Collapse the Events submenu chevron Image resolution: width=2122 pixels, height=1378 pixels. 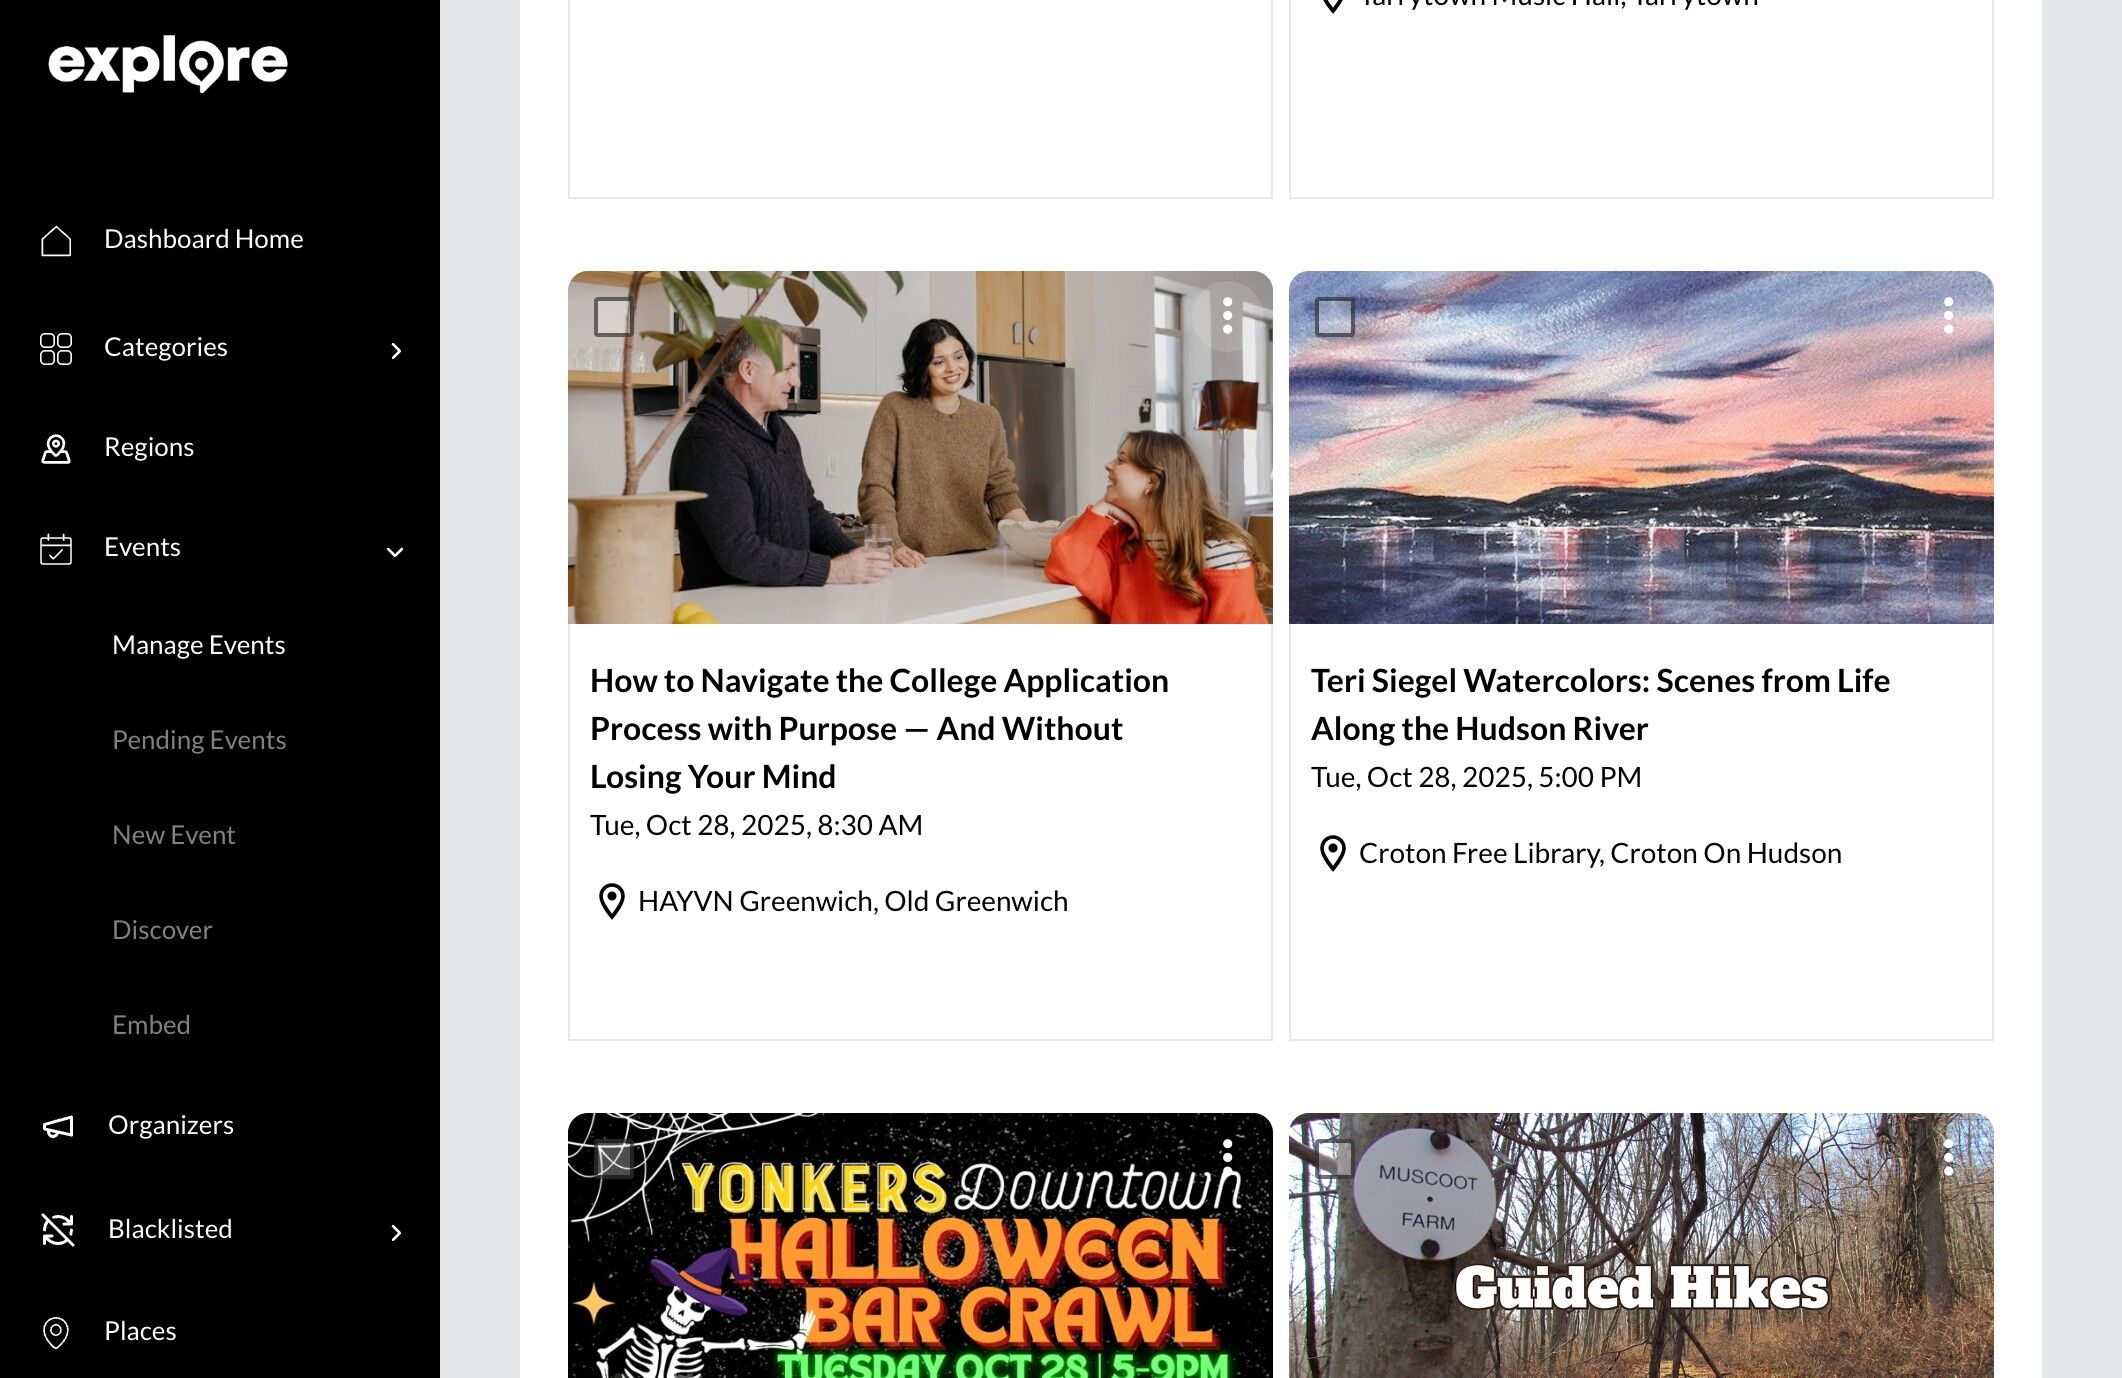395,552
